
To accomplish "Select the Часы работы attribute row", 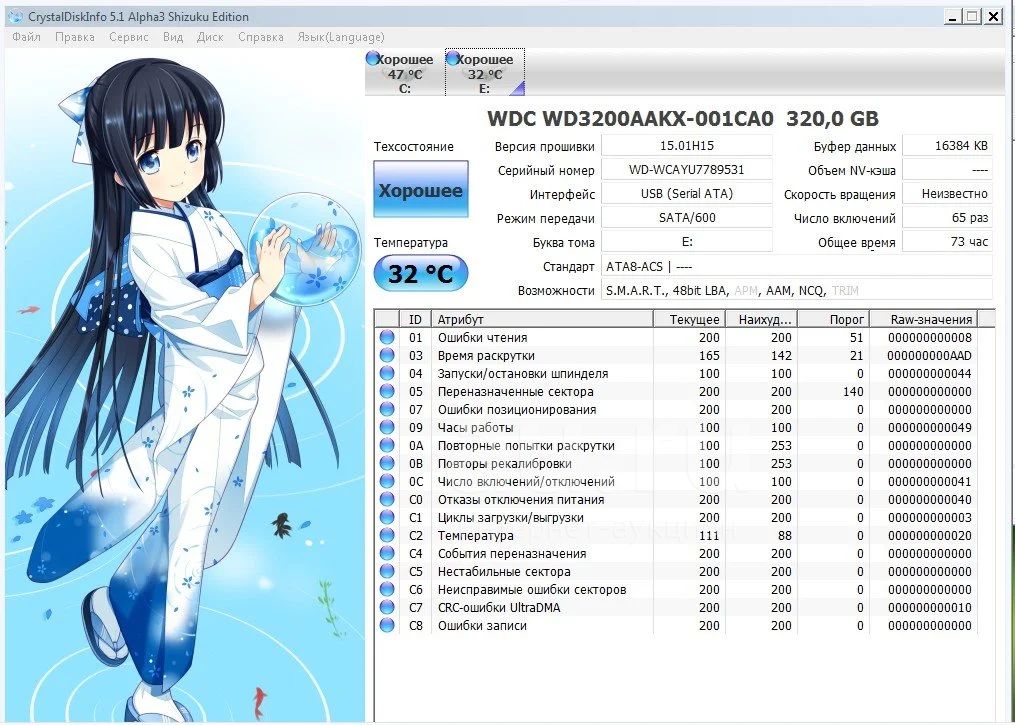I will pyautogui.click(x=676, y=427).
